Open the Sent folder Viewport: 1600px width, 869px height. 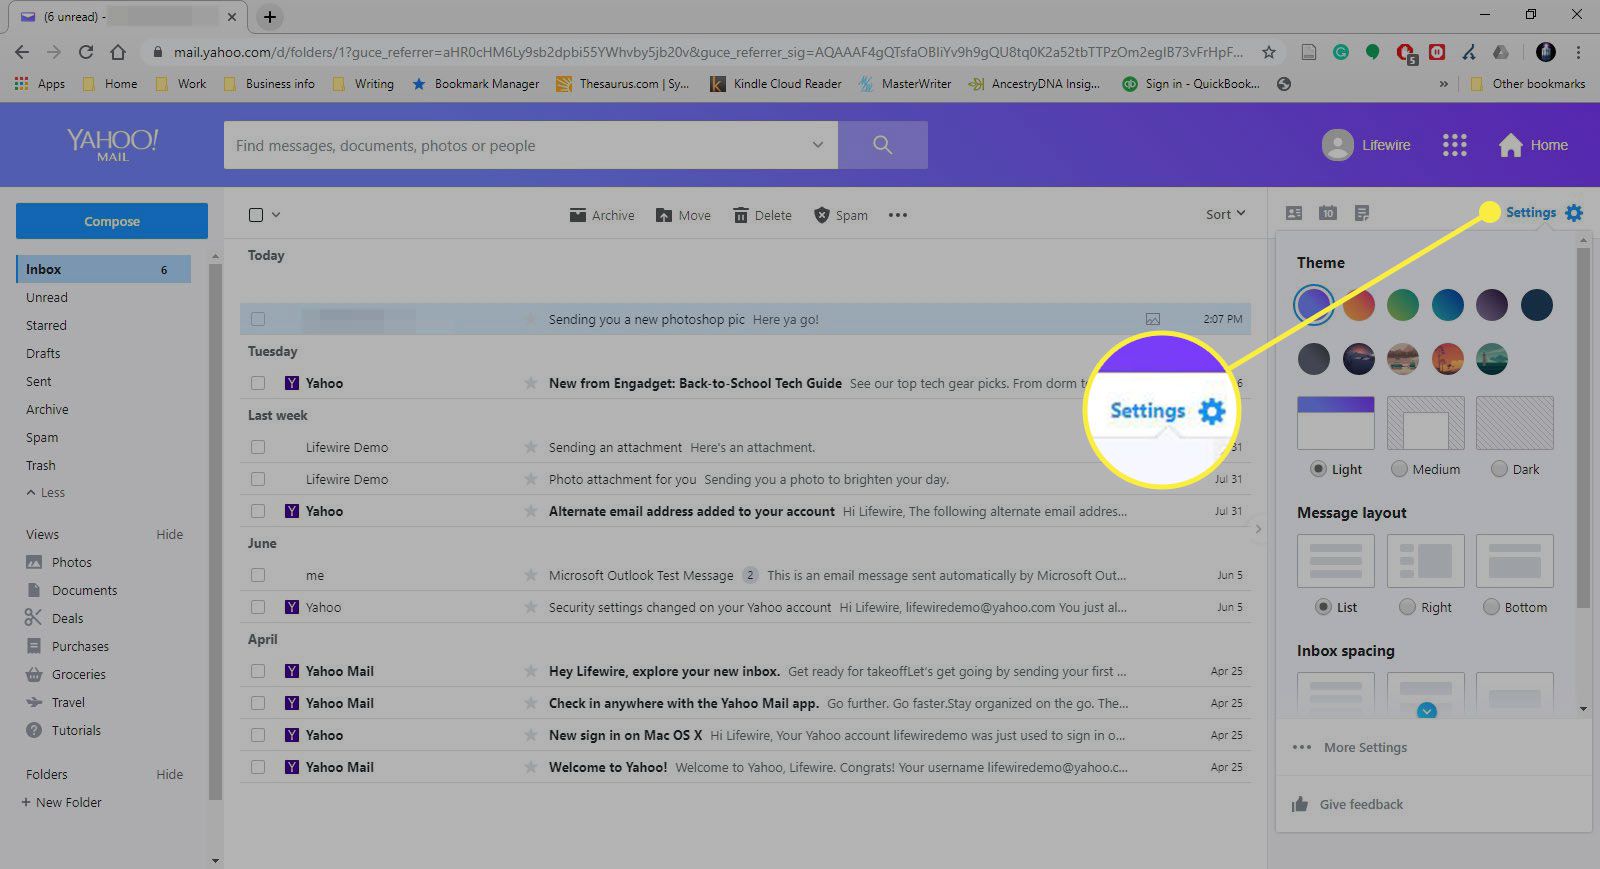pos(39,382)
